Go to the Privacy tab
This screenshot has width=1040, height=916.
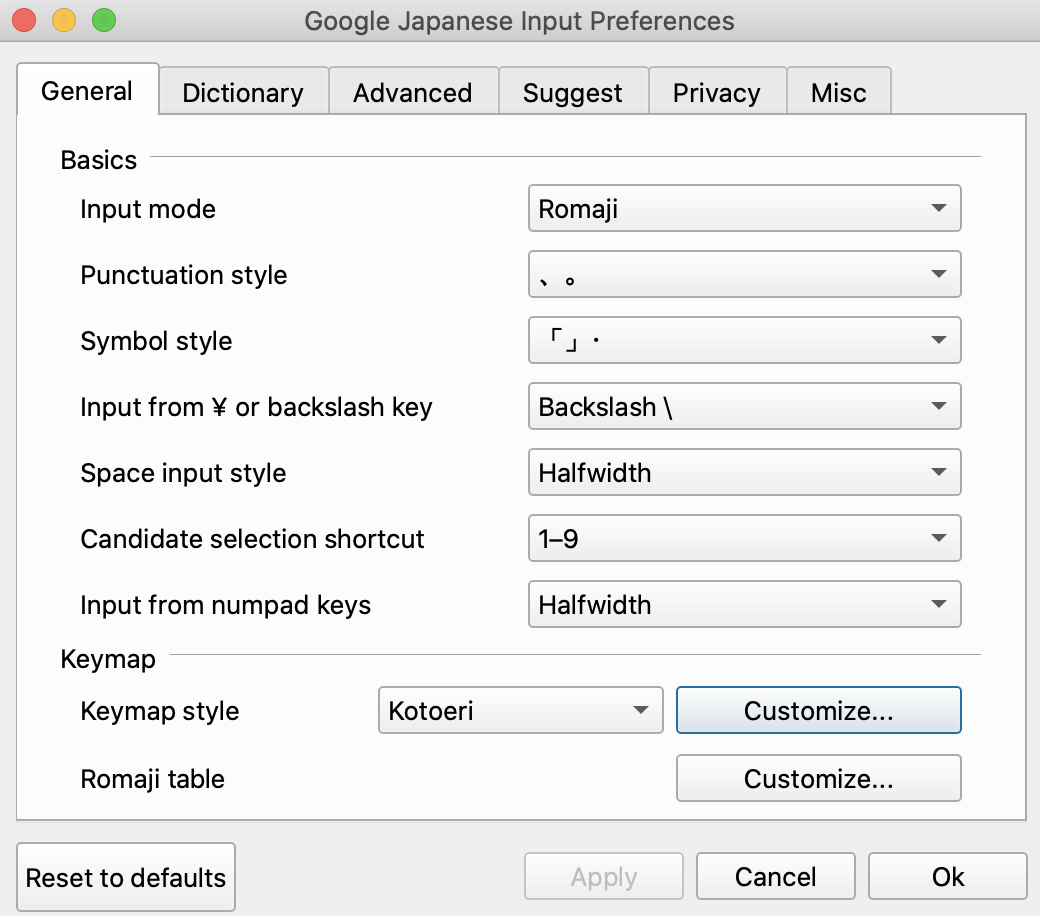717,92
